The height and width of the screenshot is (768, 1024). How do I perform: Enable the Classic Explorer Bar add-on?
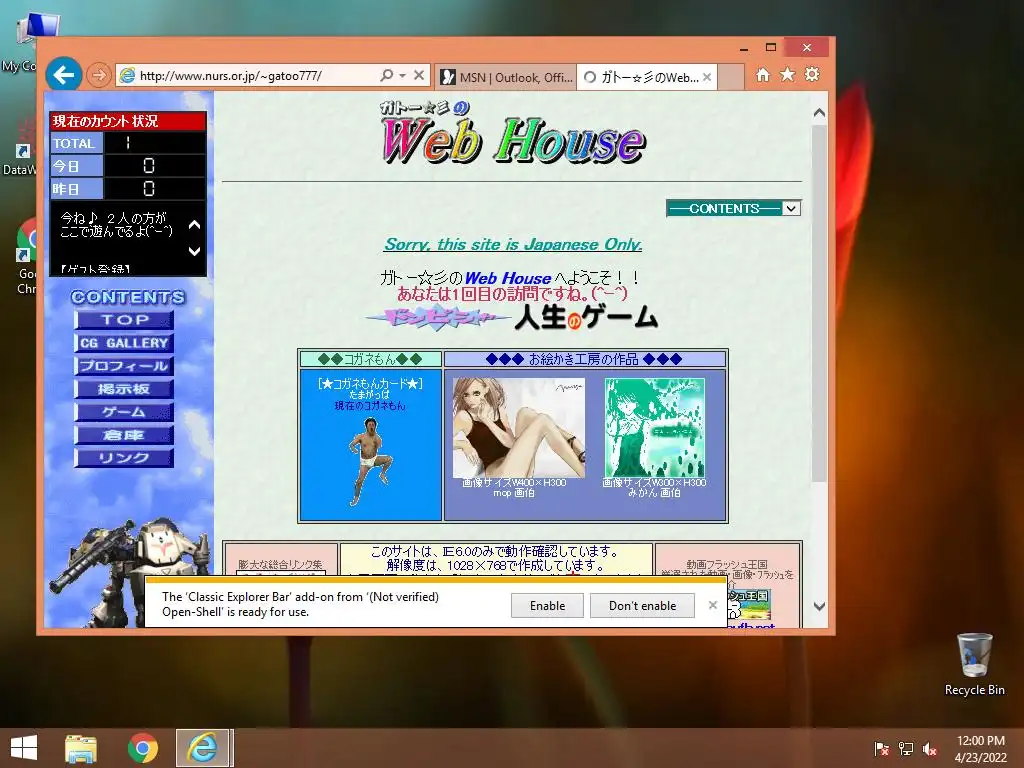pyautogui.click(x=547, y=605)
